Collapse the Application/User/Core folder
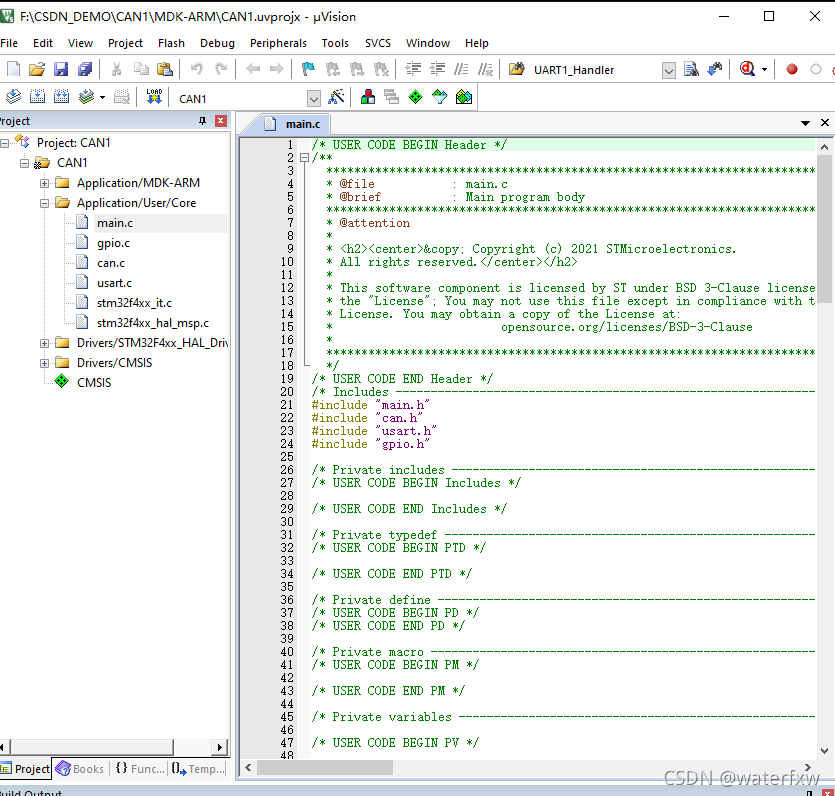Screen dimensions: 835x796 45,203
